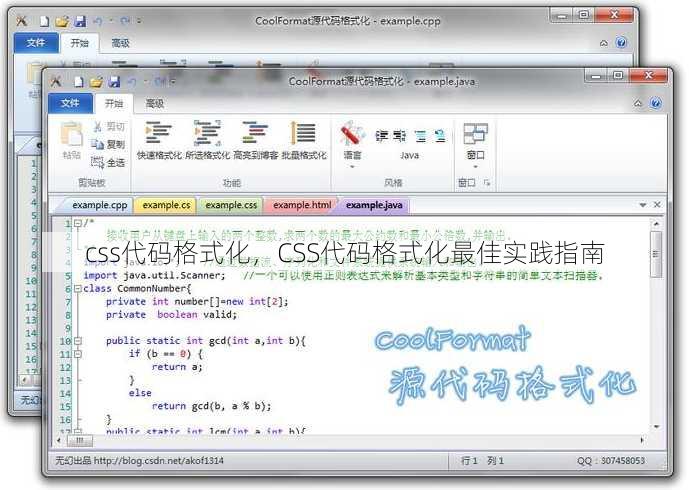Click code line 'private boolean valid;'
The image size is (689, 490).
click(171, 315)
